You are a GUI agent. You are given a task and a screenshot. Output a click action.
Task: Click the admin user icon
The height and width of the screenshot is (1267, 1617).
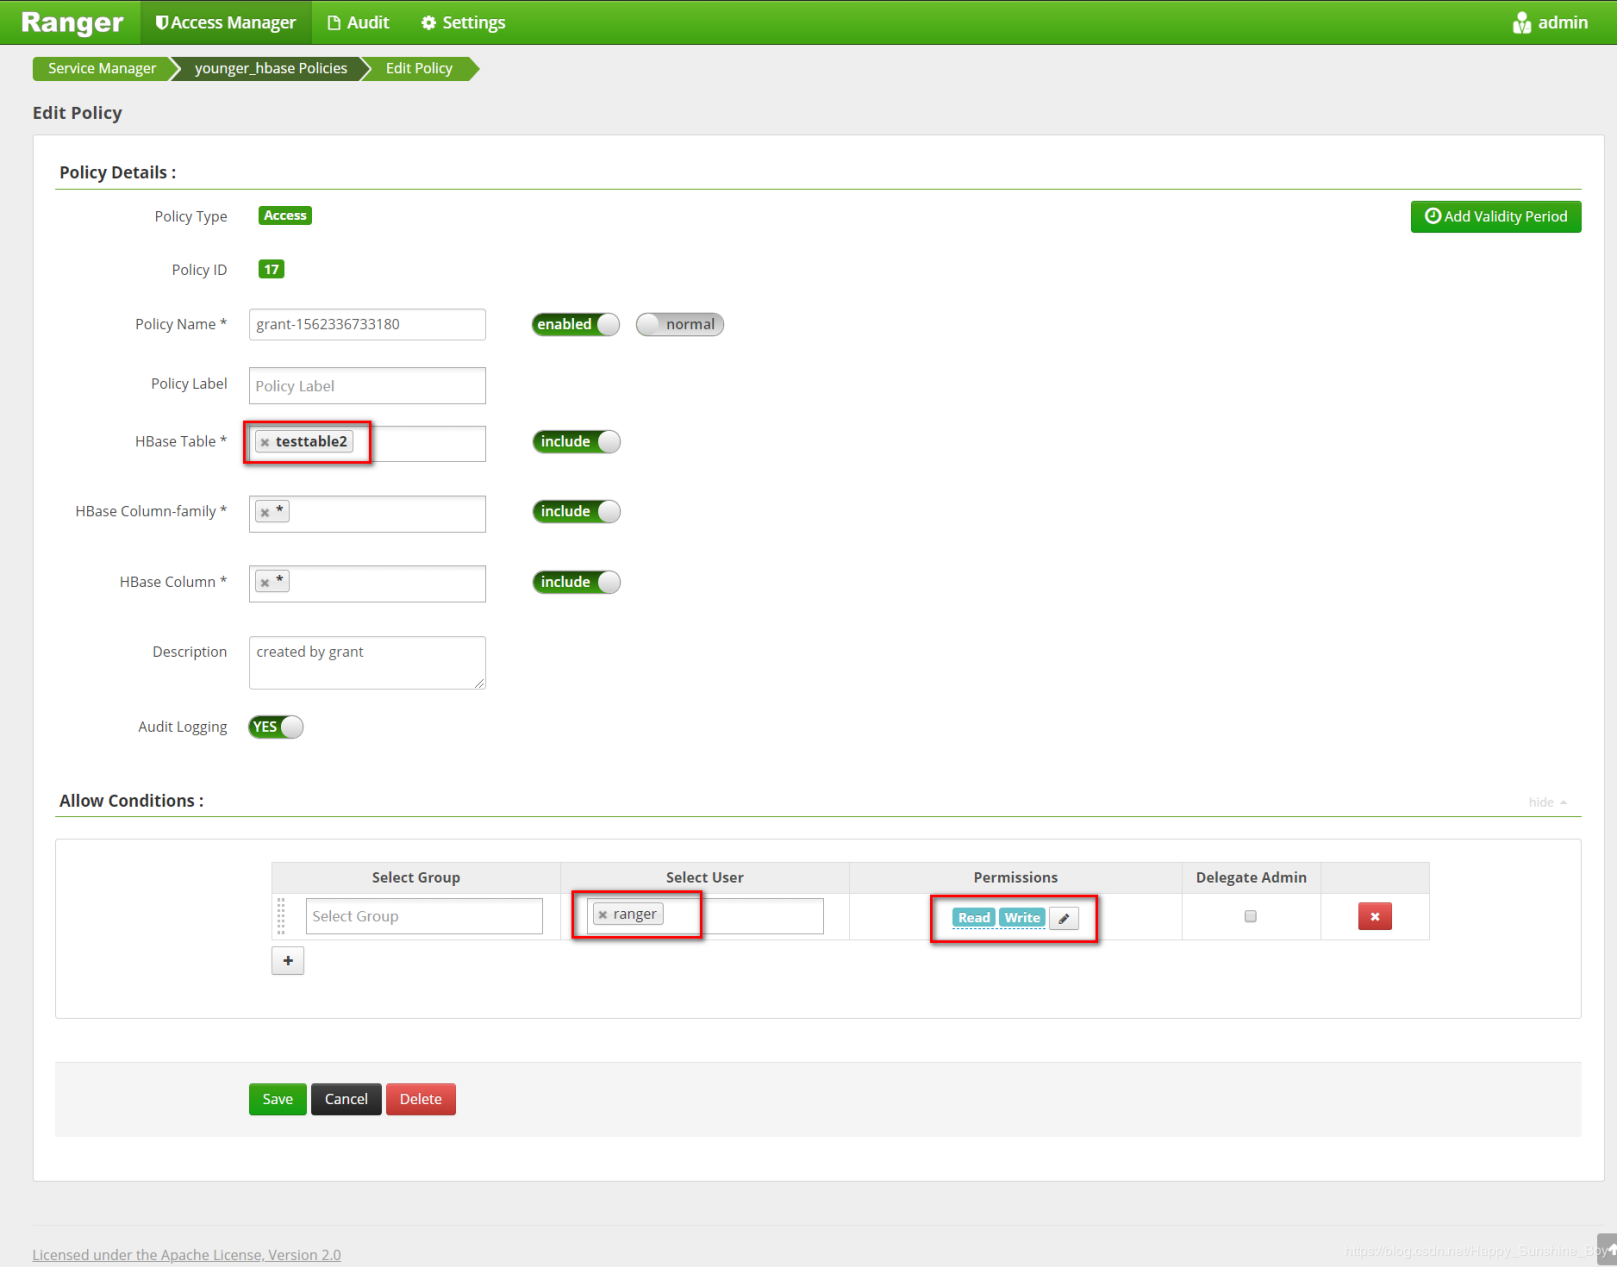pos(1522,23)
